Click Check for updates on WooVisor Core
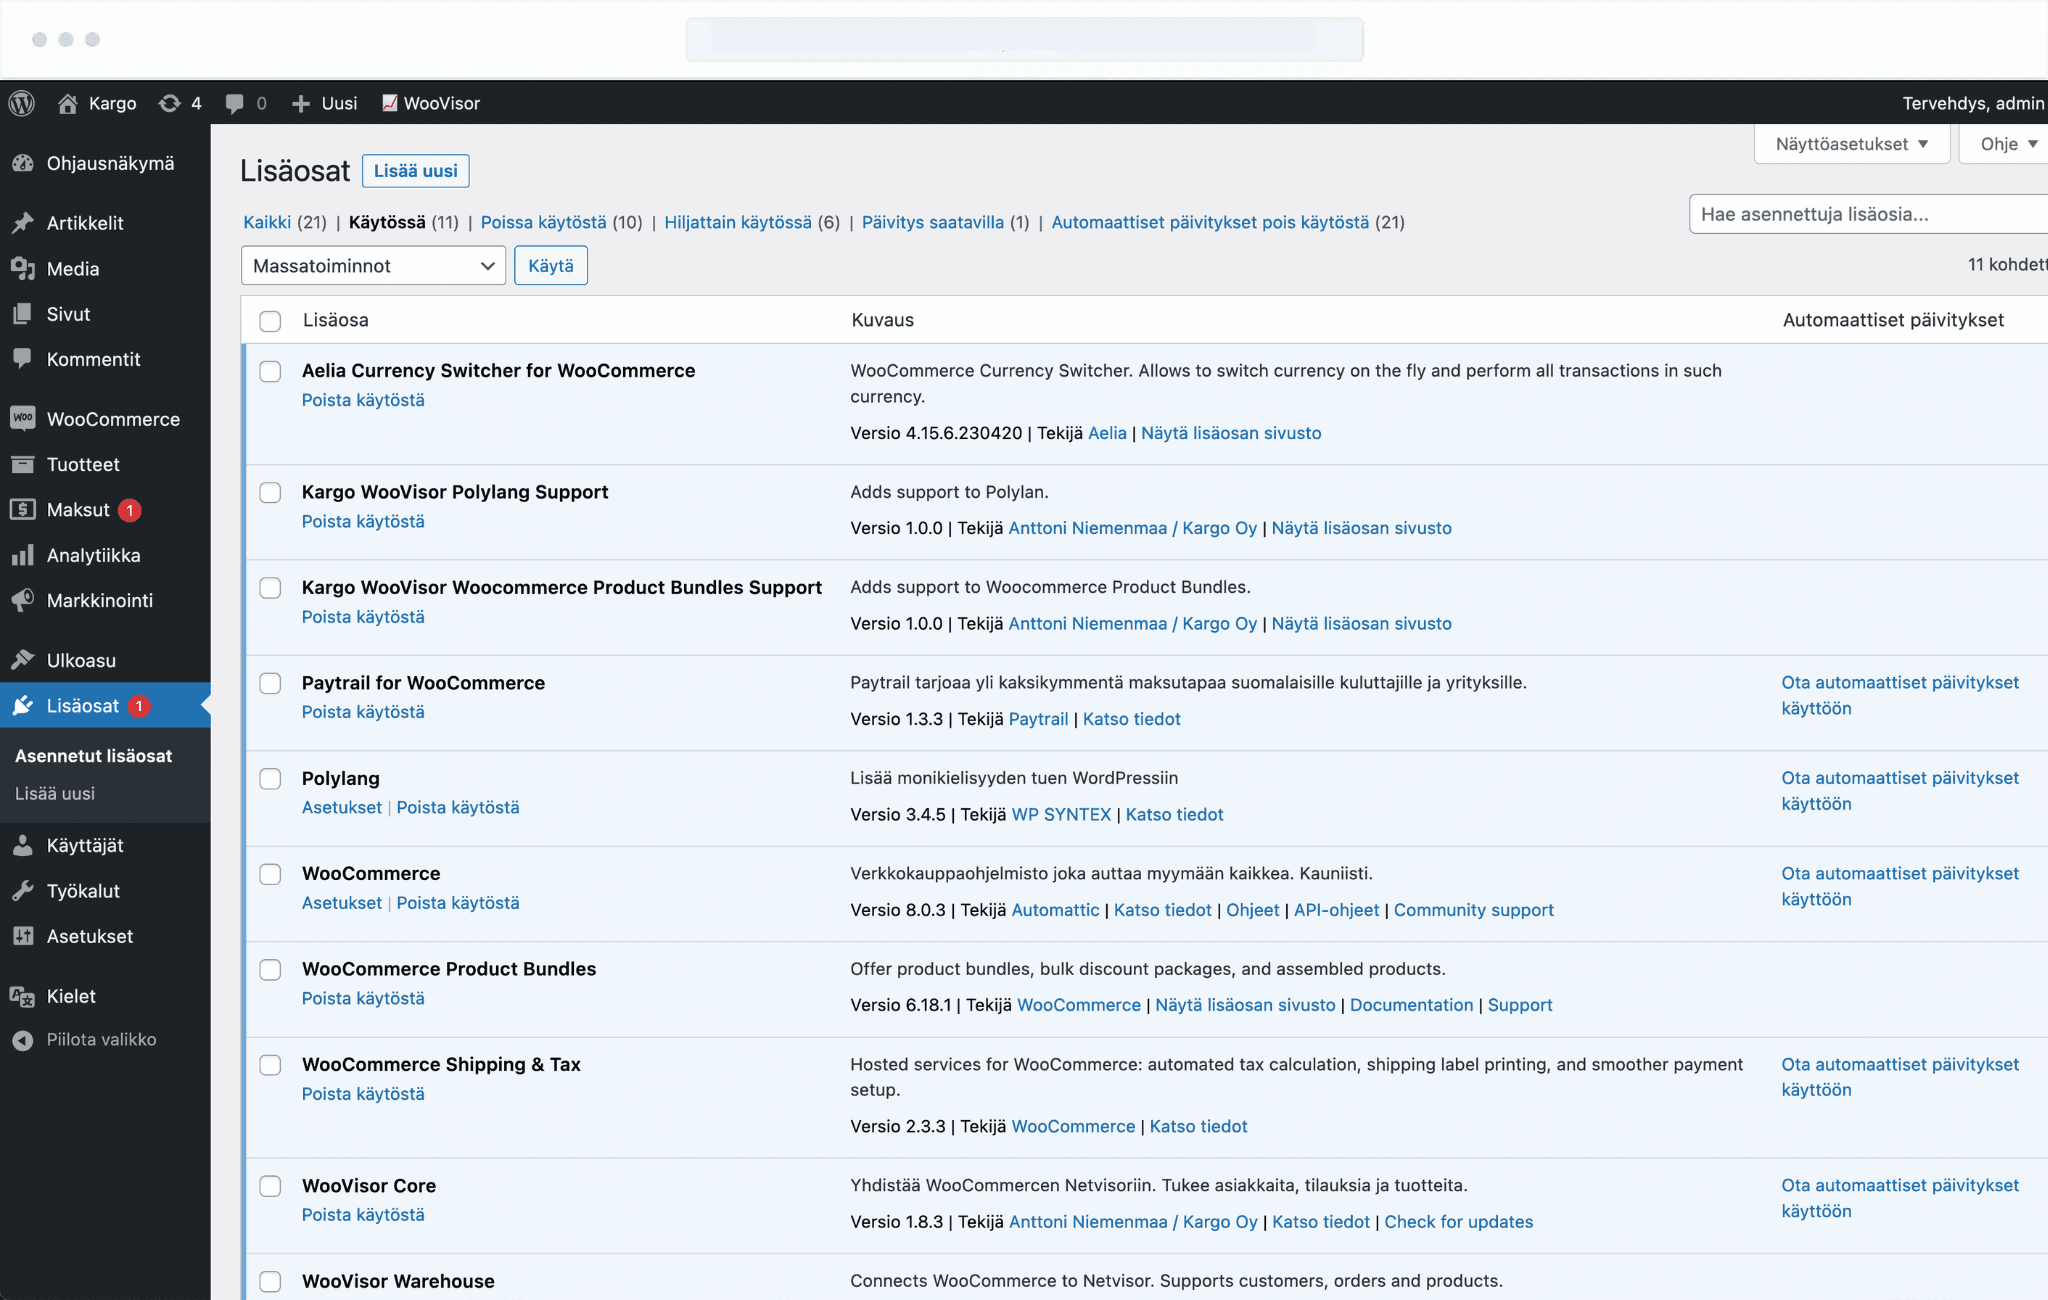This screenshot has height=1300, width=2048. (1458, 1222)
